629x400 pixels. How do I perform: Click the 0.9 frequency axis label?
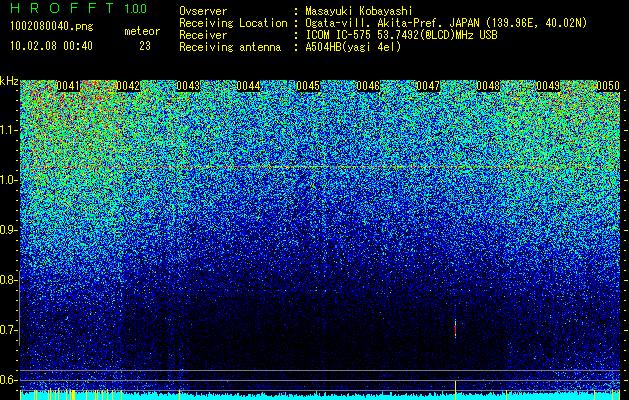pos(8,230)
